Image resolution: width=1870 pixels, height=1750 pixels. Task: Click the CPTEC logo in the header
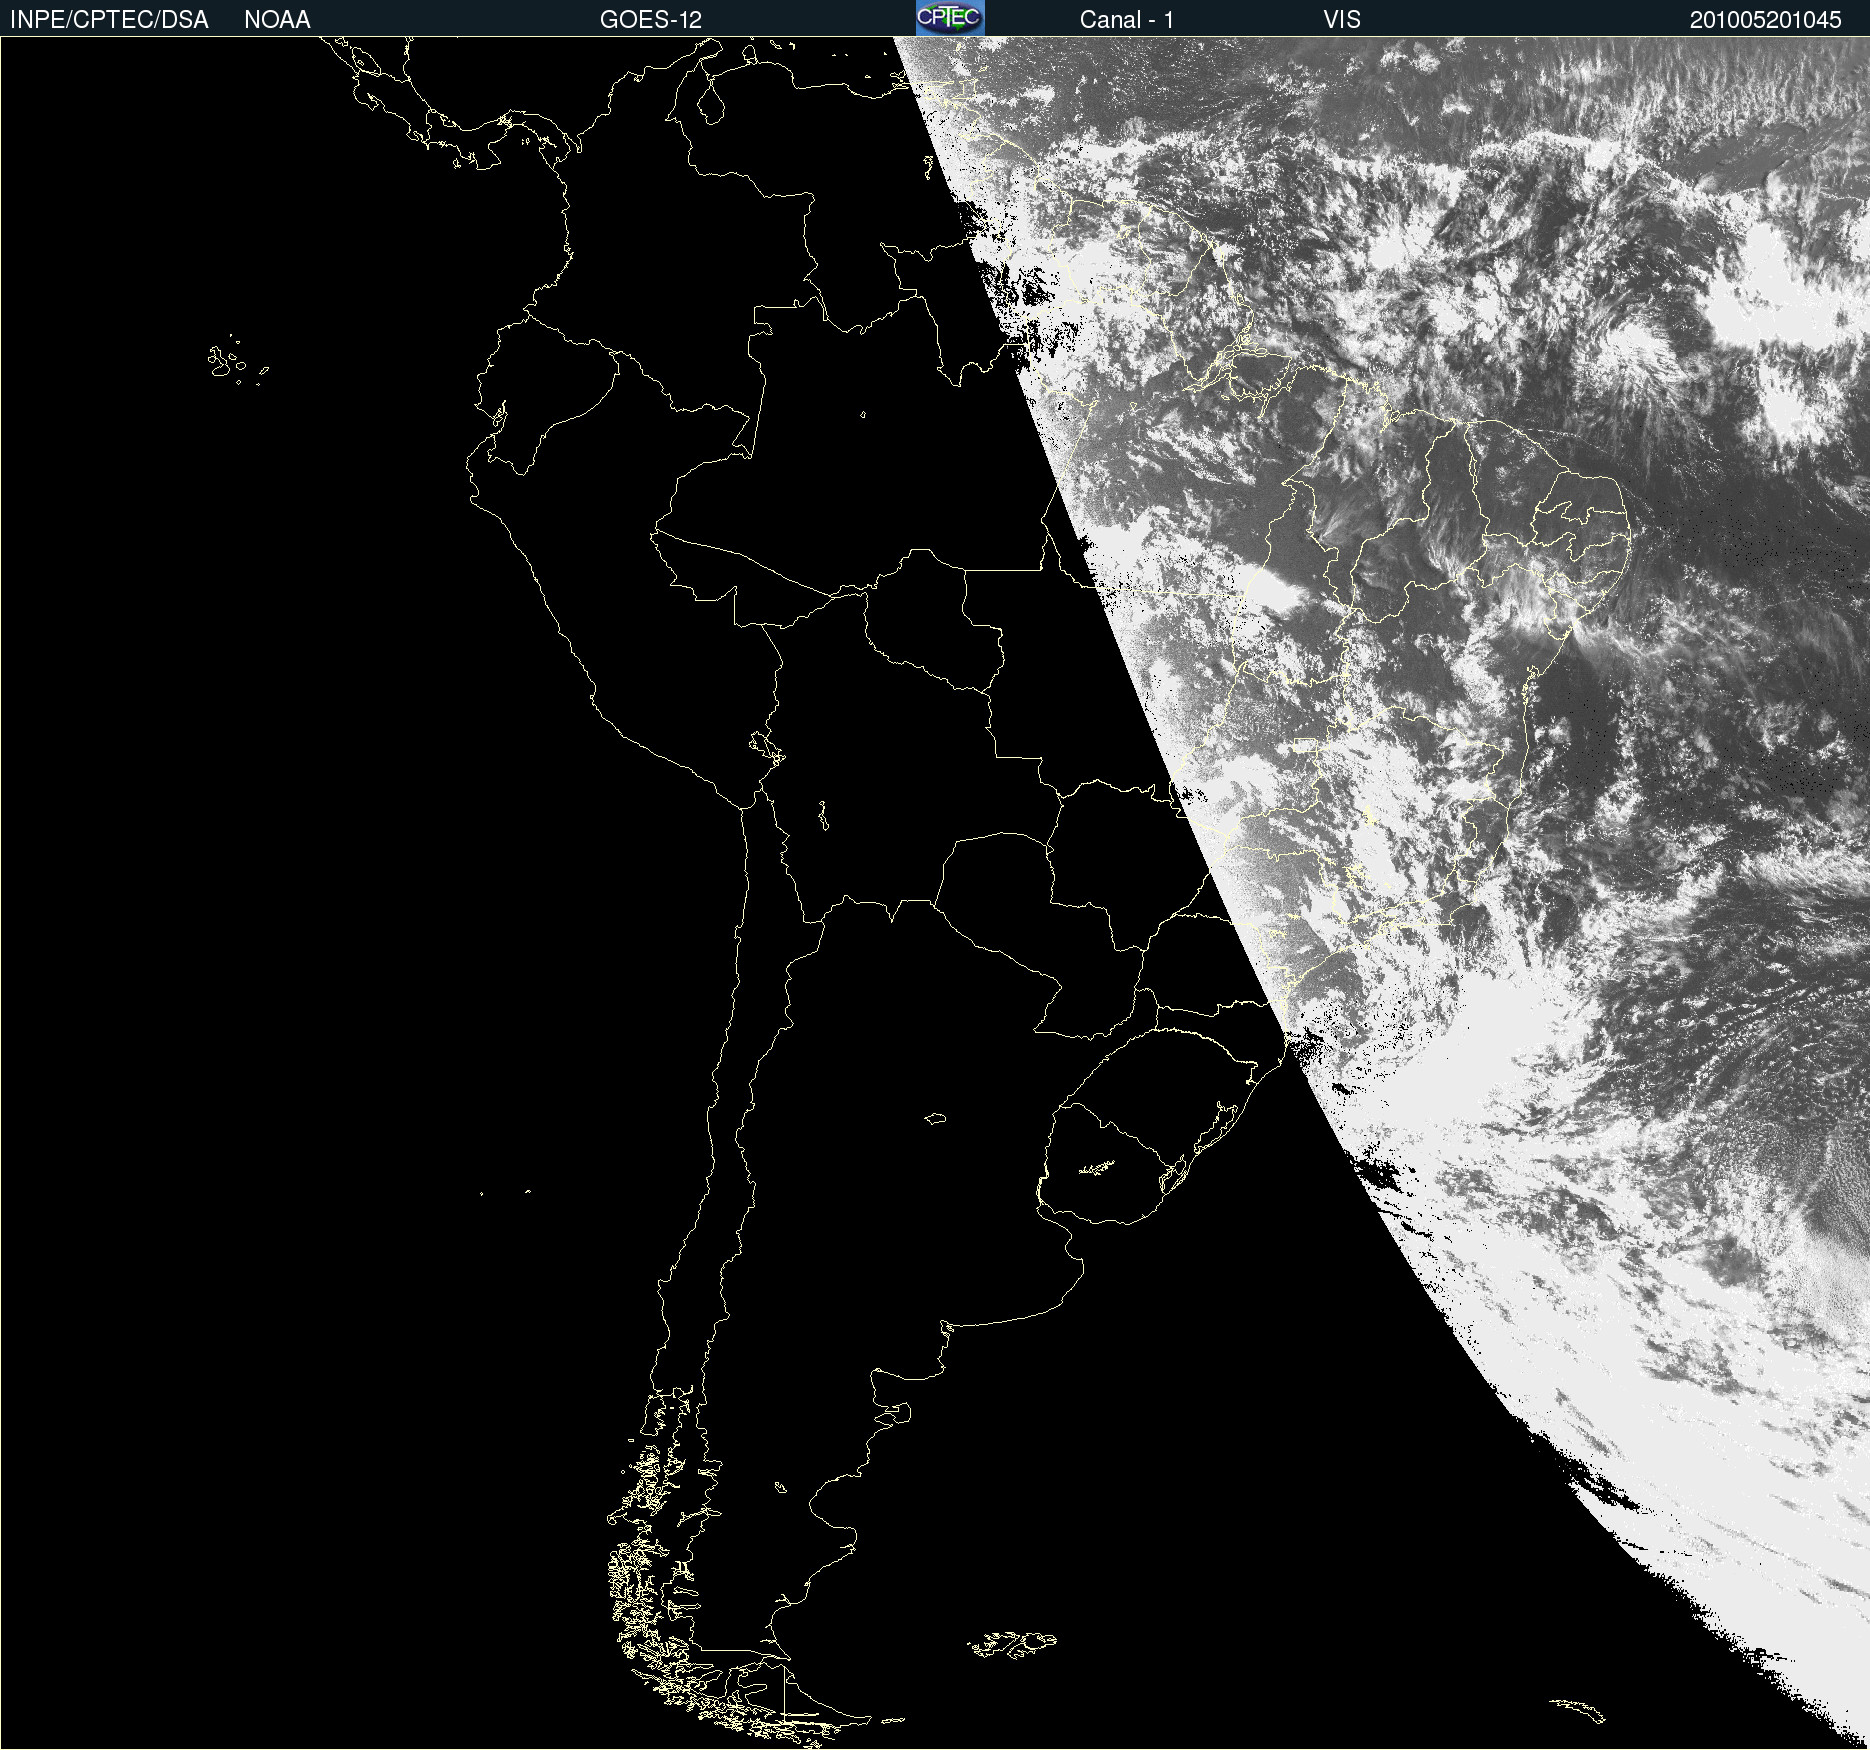pos(950,18)
